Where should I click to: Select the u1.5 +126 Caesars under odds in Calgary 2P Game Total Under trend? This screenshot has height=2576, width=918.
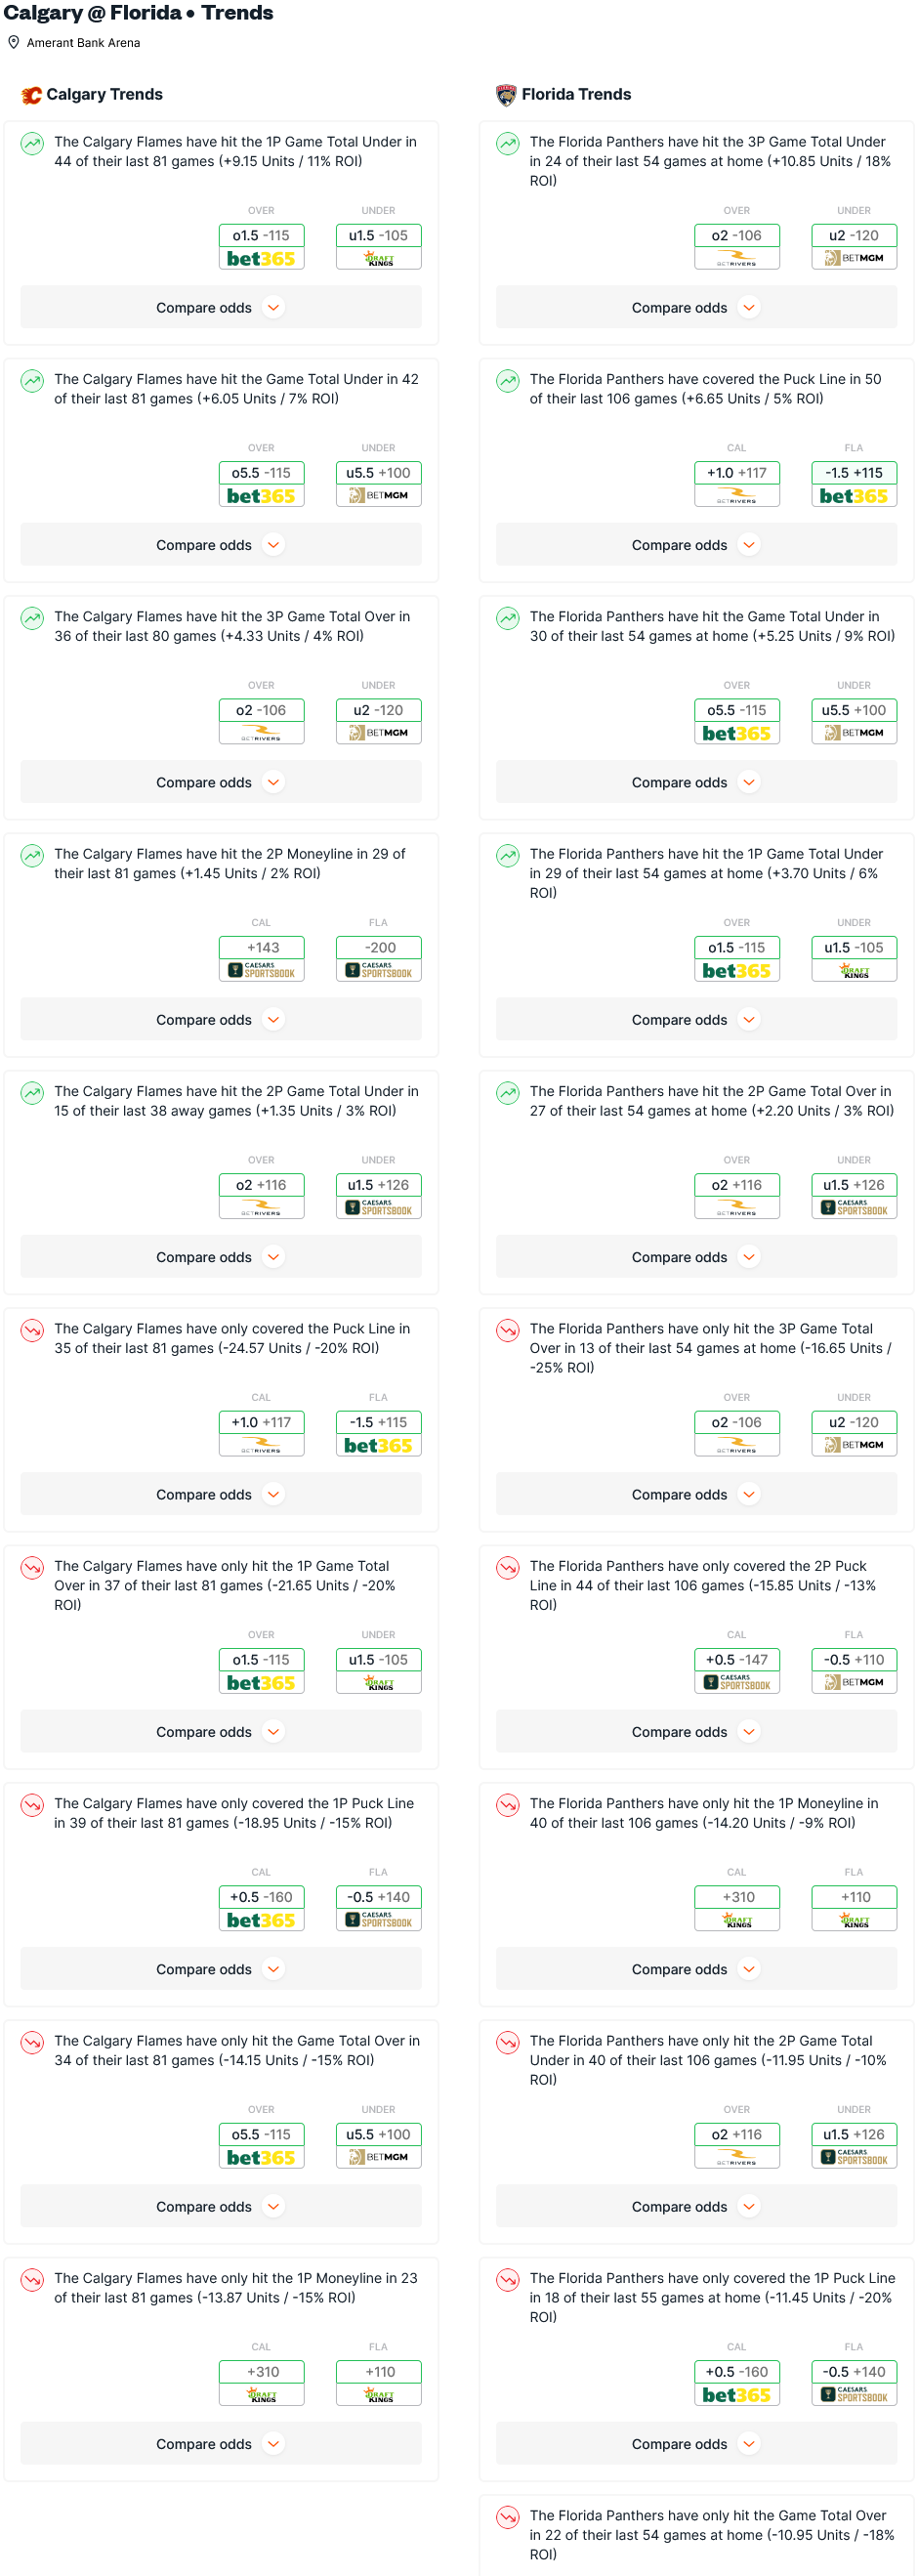tap(379, 1196)
